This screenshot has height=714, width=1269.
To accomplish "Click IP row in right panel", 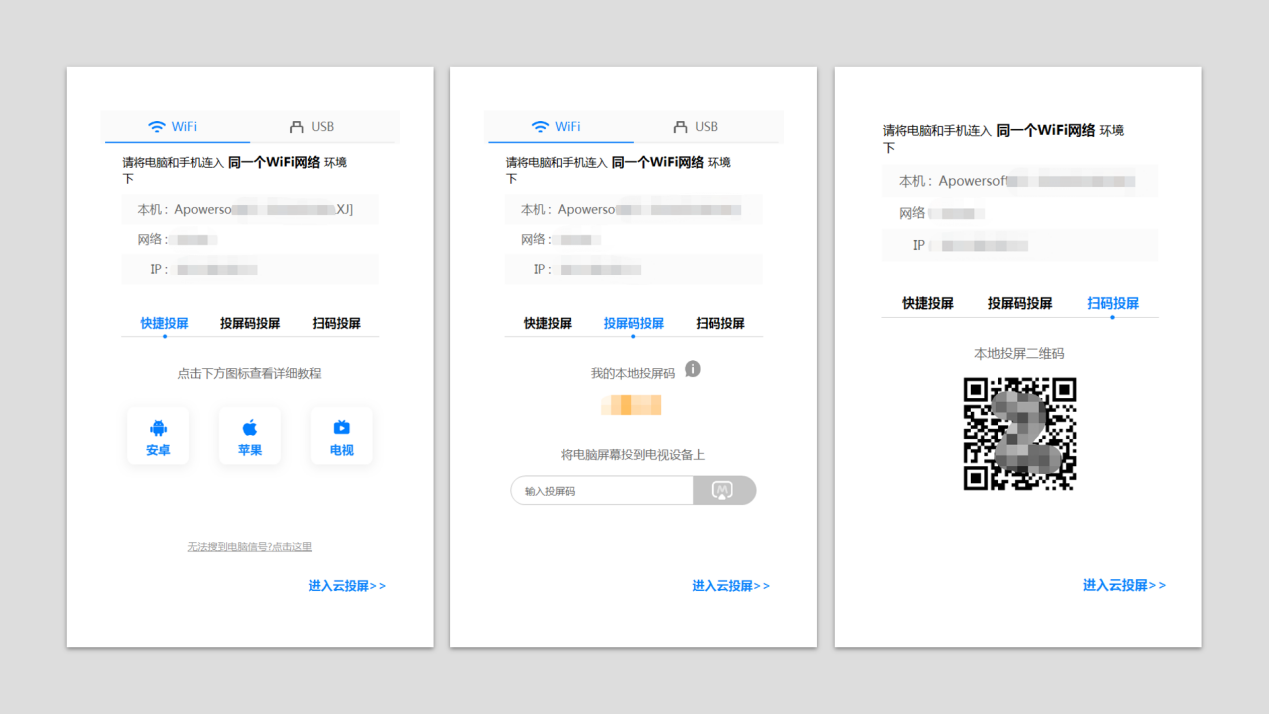I will click(x=1020, y=245).
